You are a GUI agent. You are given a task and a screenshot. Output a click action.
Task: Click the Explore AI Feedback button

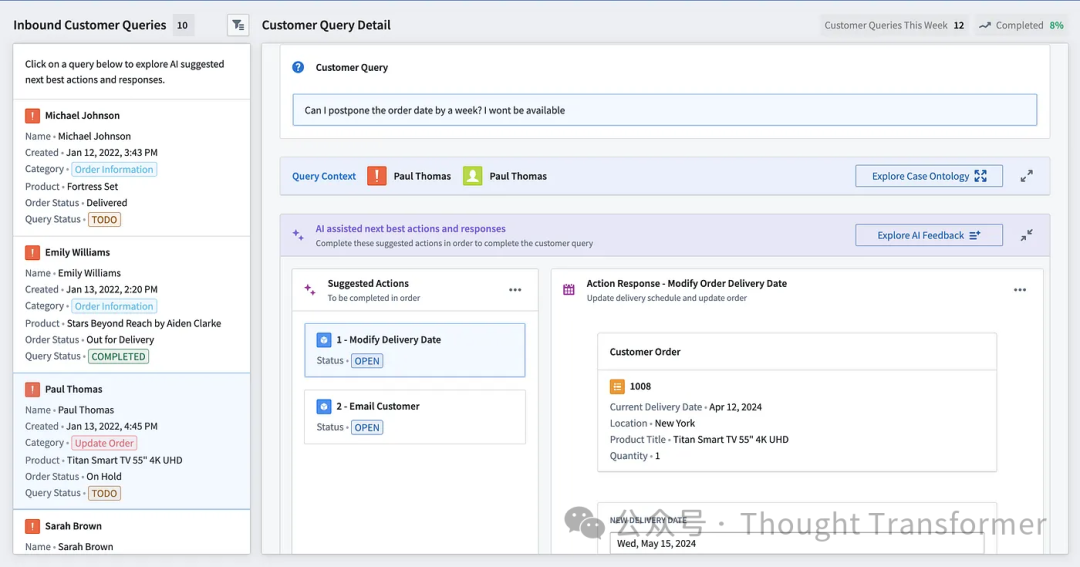point(929,235)
